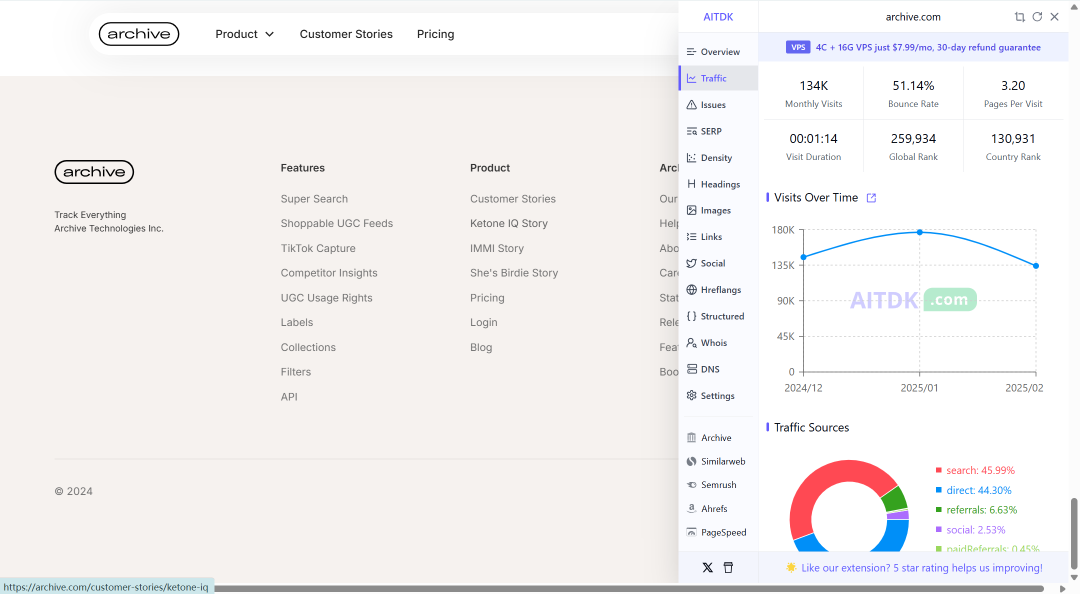Show the Headings section

(x=713, y=184)
